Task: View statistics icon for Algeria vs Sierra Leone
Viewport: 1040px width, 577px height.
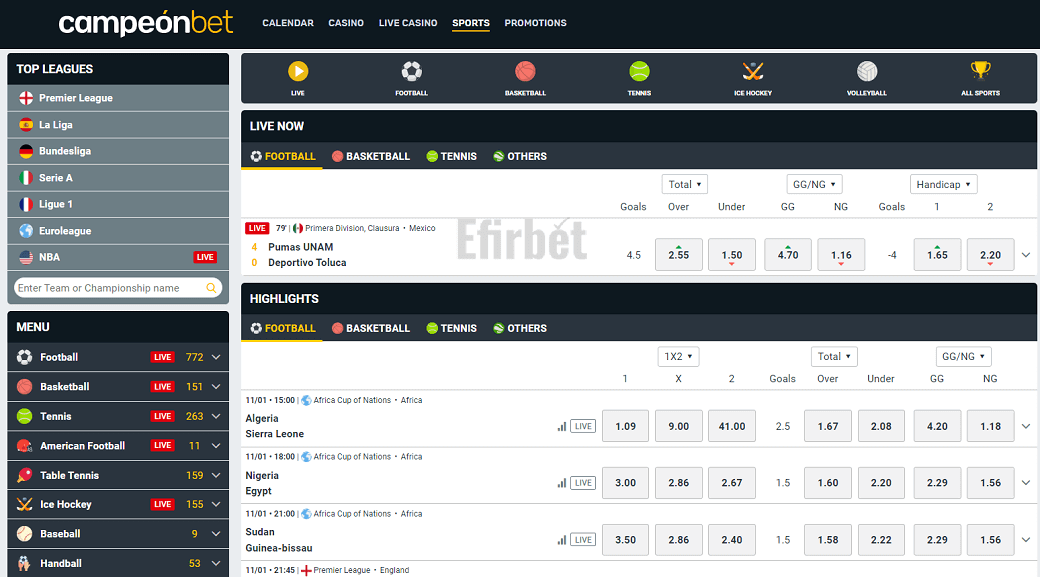Action: pos(562,426)
